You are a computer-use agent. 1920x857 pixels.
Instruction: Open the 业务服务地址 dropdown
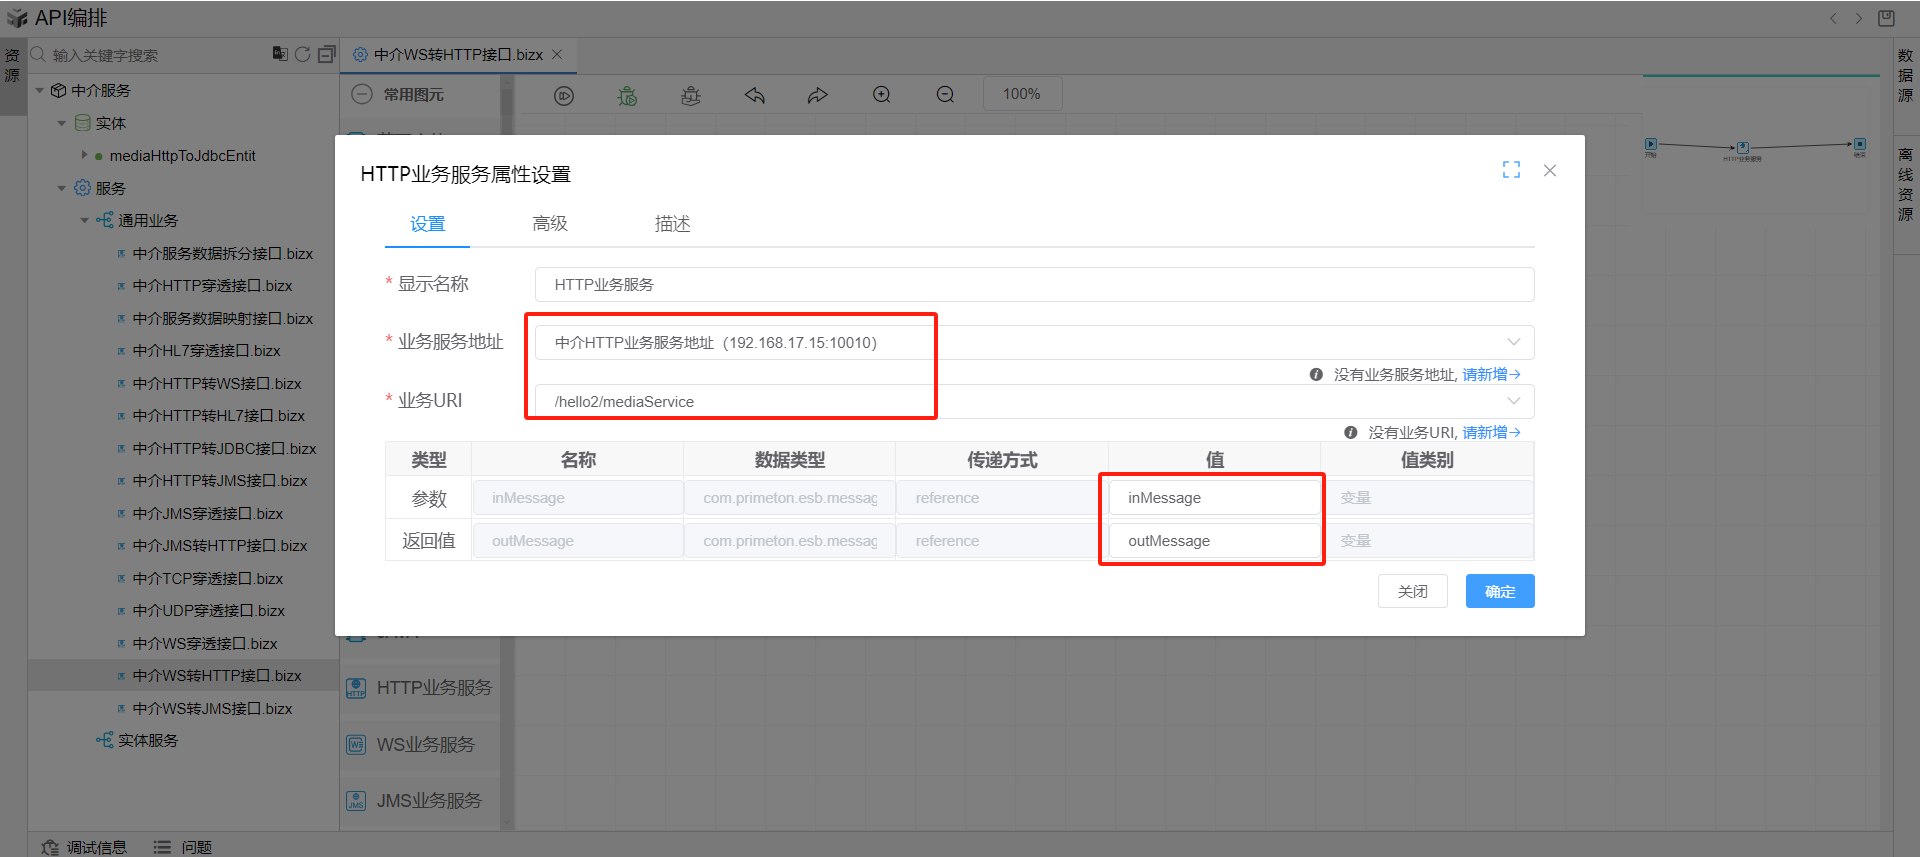pyautogui.click(x=1513, y=342)
